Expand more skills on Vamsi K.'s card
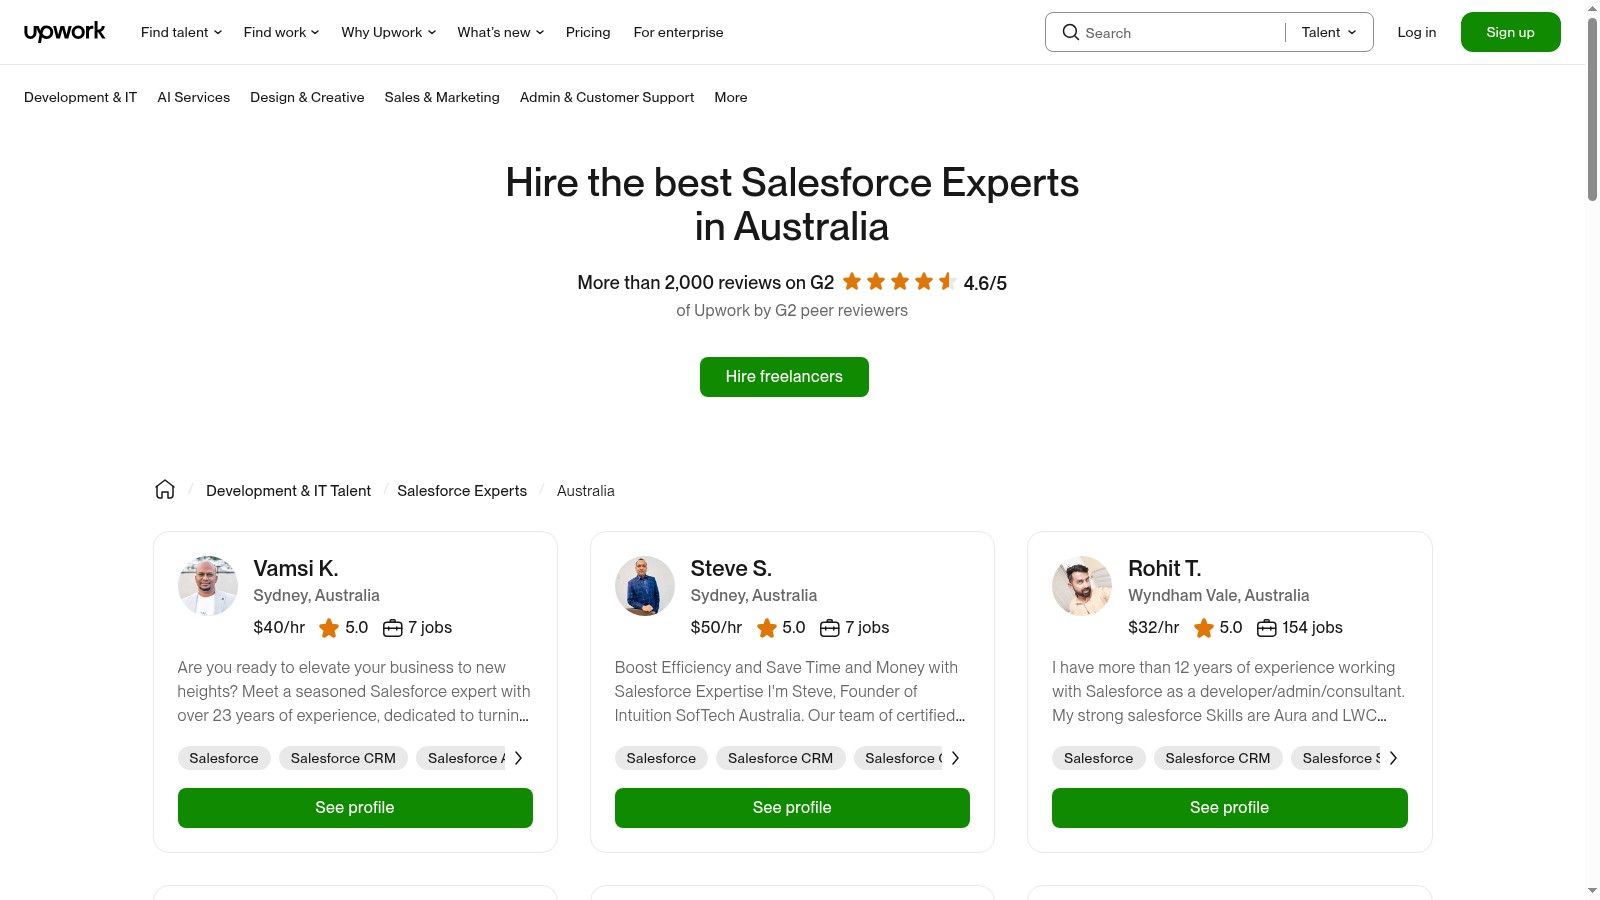 (518, 758)
